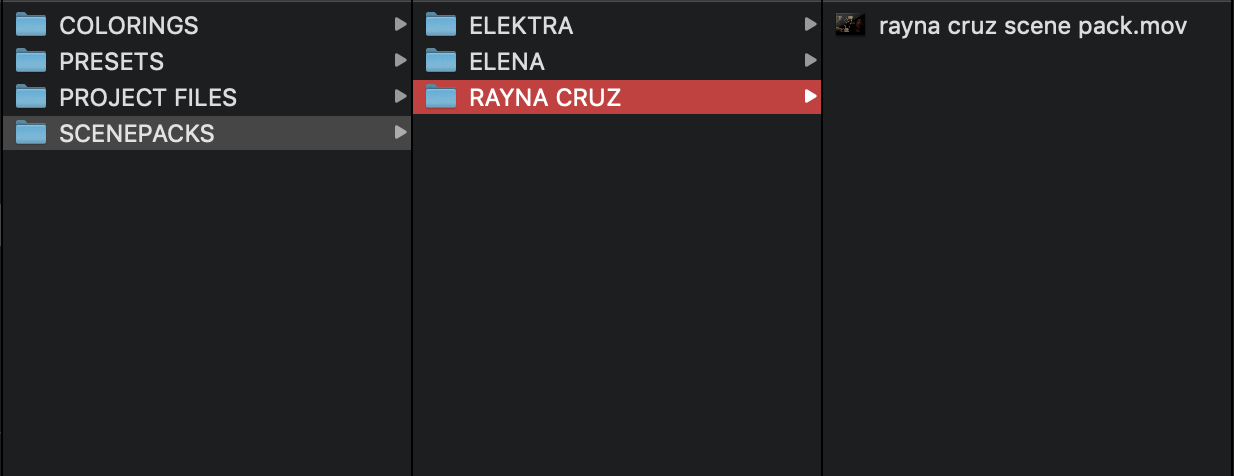
Task: Click the ELENA folder icon
Action: click(441, 61)
